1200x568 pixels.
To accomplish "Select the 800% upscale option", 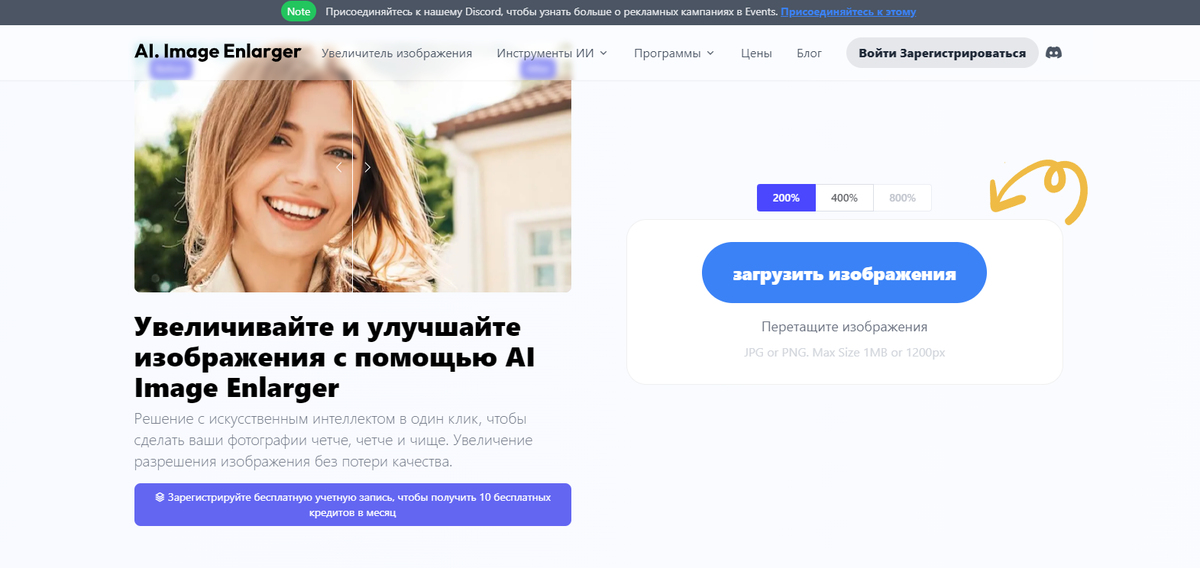I will point(902,198).
